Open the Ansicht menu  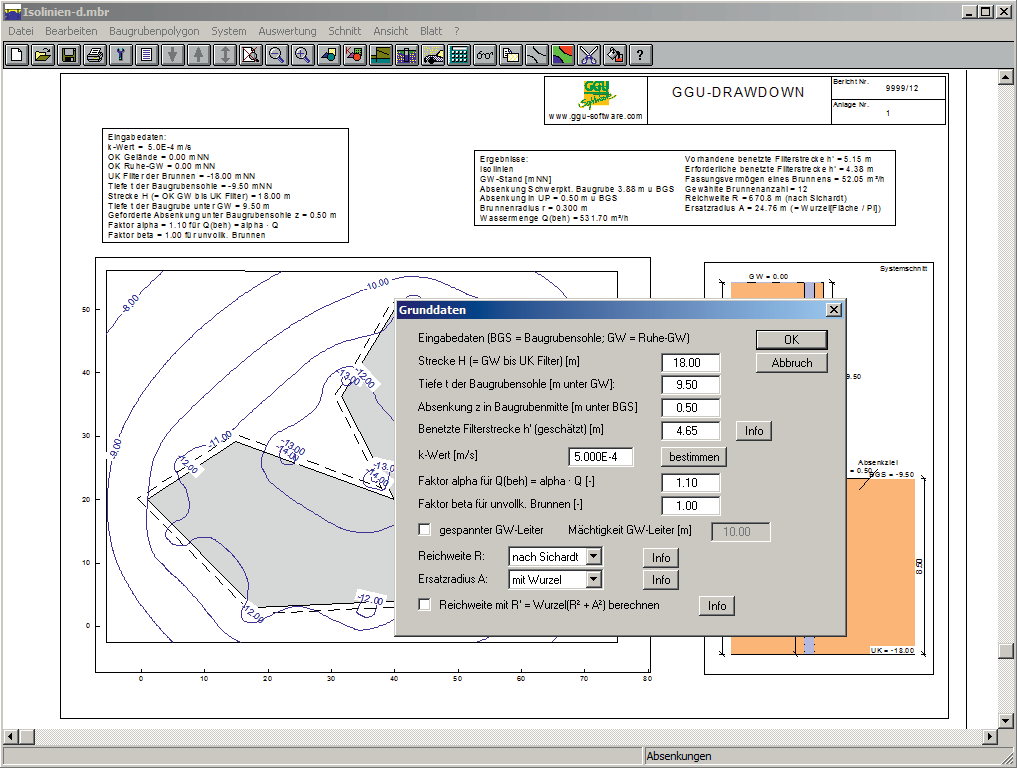390,31
